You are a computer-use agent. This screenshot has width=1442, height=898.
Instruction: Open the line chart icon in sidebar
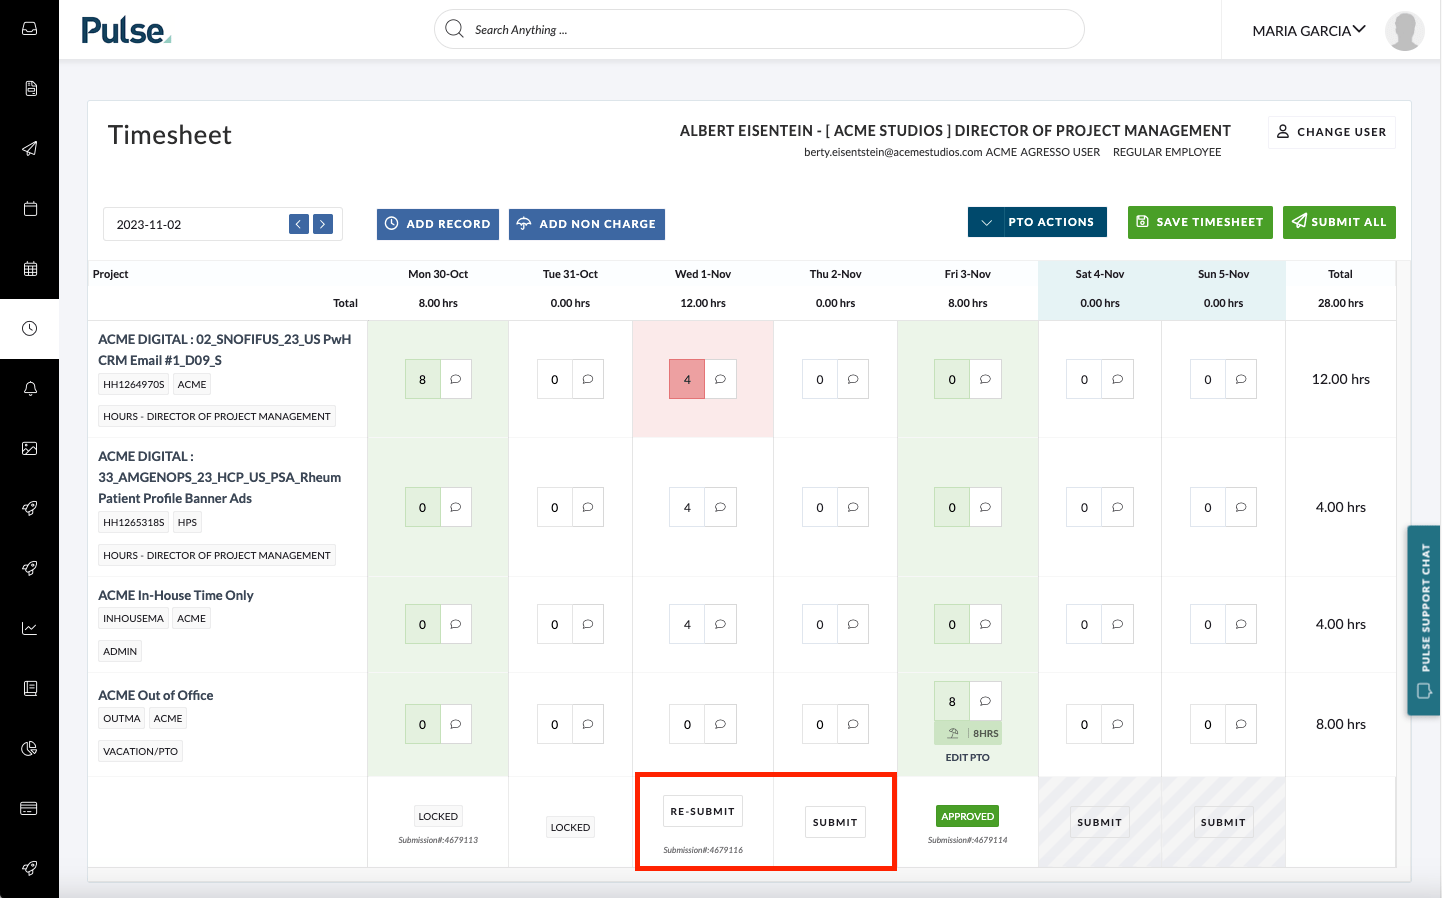tap(30, 629)
